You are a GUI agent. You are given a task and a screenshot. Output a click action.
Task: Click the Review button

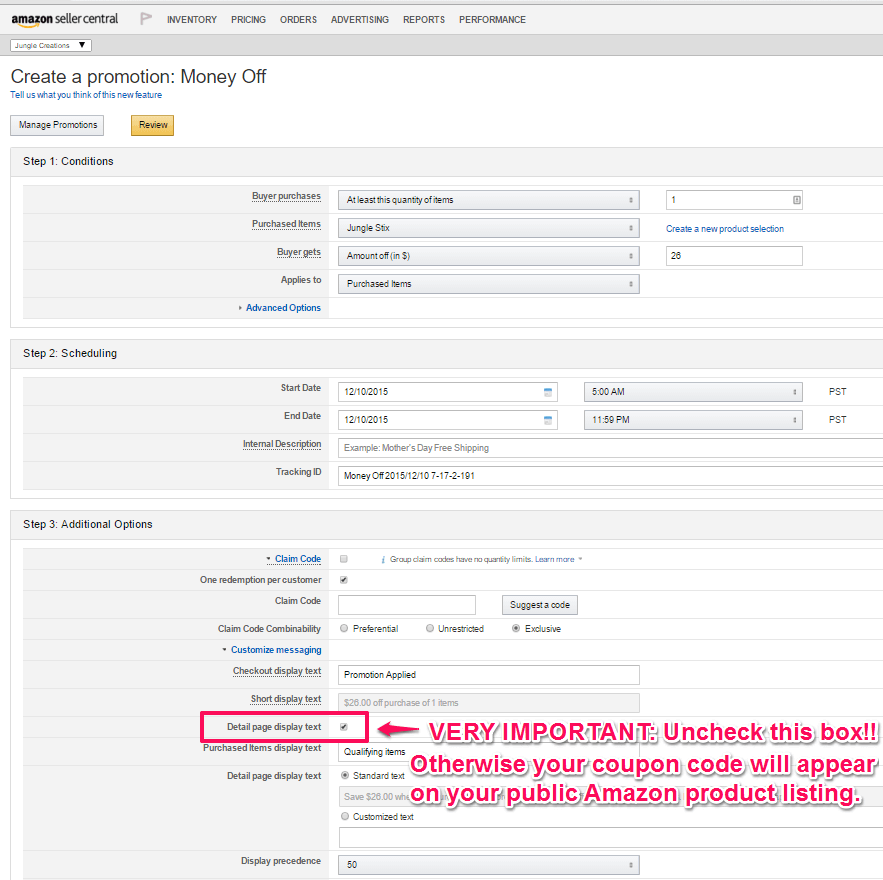pos(152,125)
